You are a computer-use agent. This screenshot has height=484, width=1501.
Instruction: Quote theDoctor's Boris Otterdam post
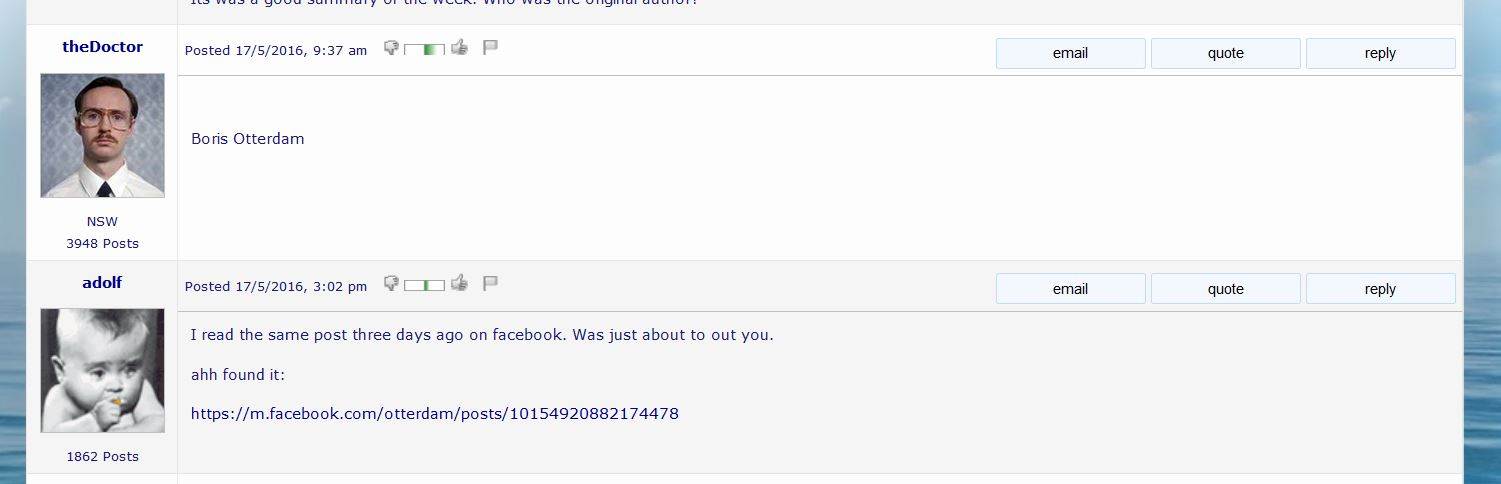pos(1225,53)
